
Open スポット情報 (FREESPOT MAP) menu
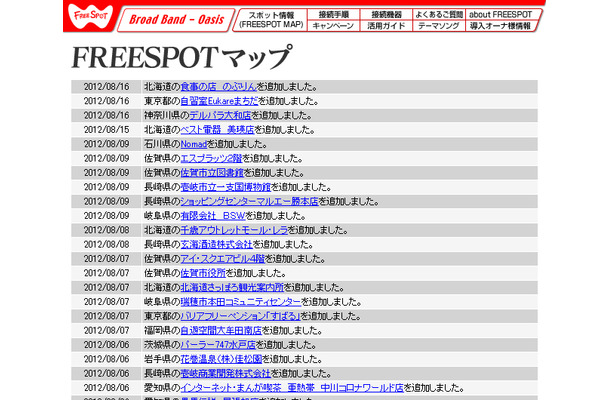coord(271,19)
